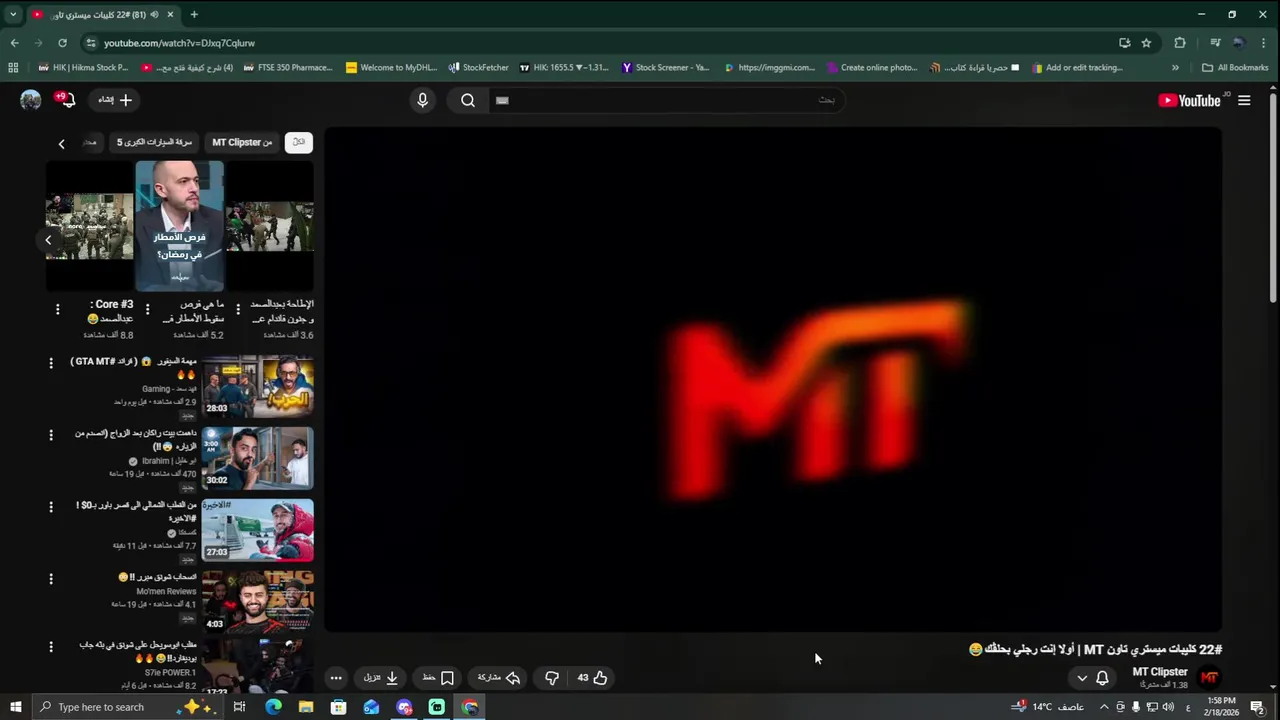Open the GTA MT video thumbnail 28:03
Viewport: 1280px width, 720px height.
point(258,386)
